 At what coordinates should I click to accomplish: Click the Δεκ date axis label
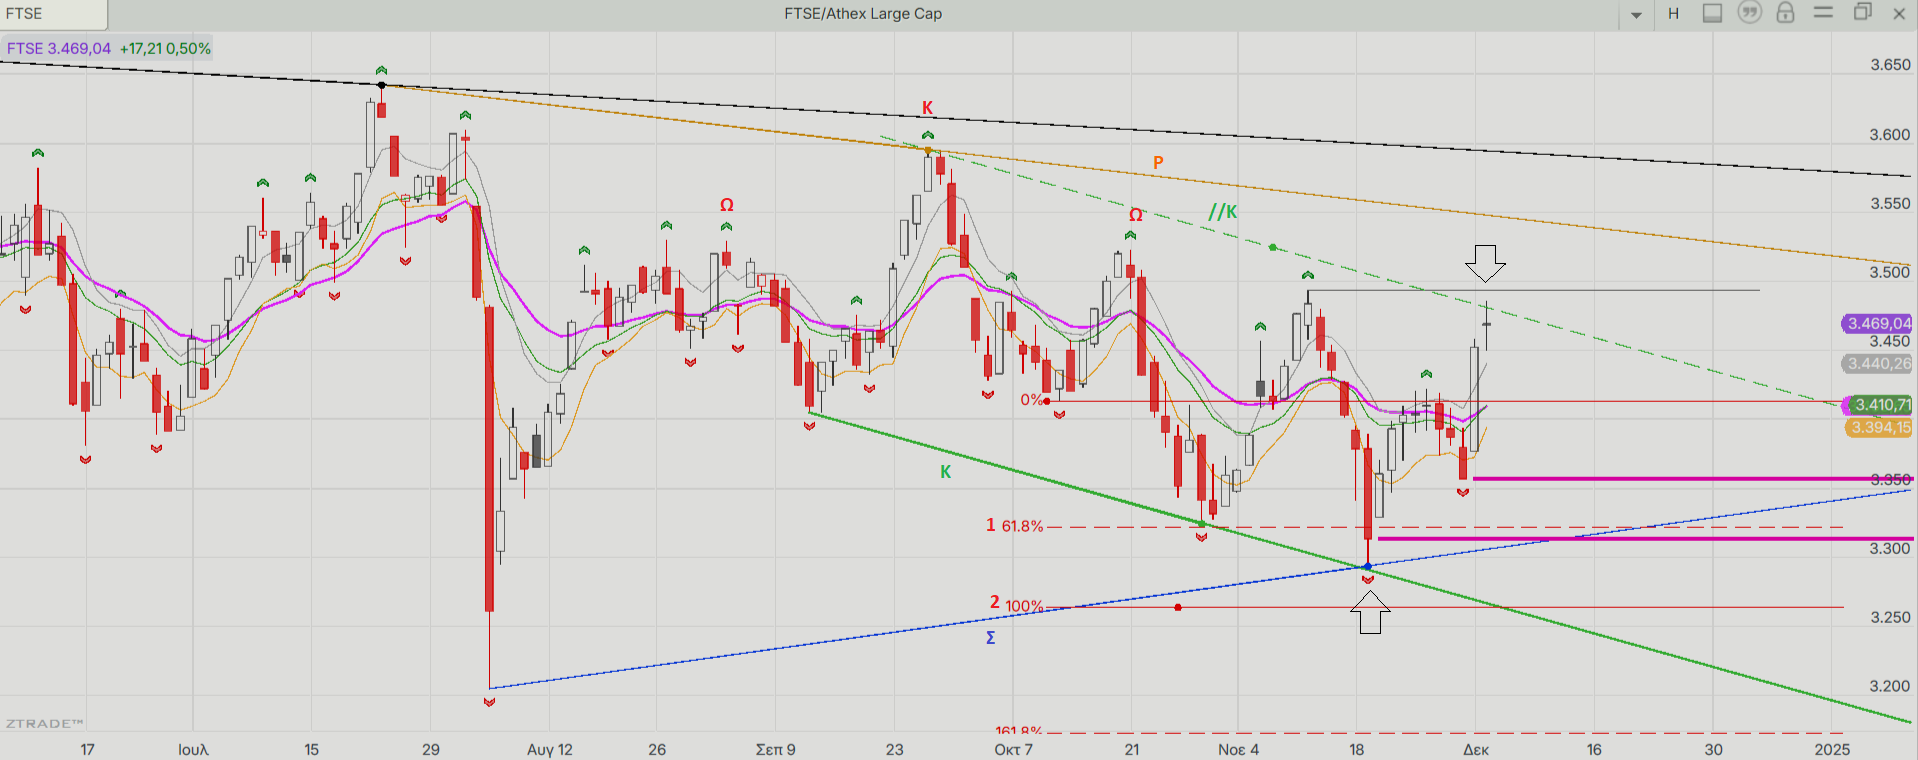1476,749
